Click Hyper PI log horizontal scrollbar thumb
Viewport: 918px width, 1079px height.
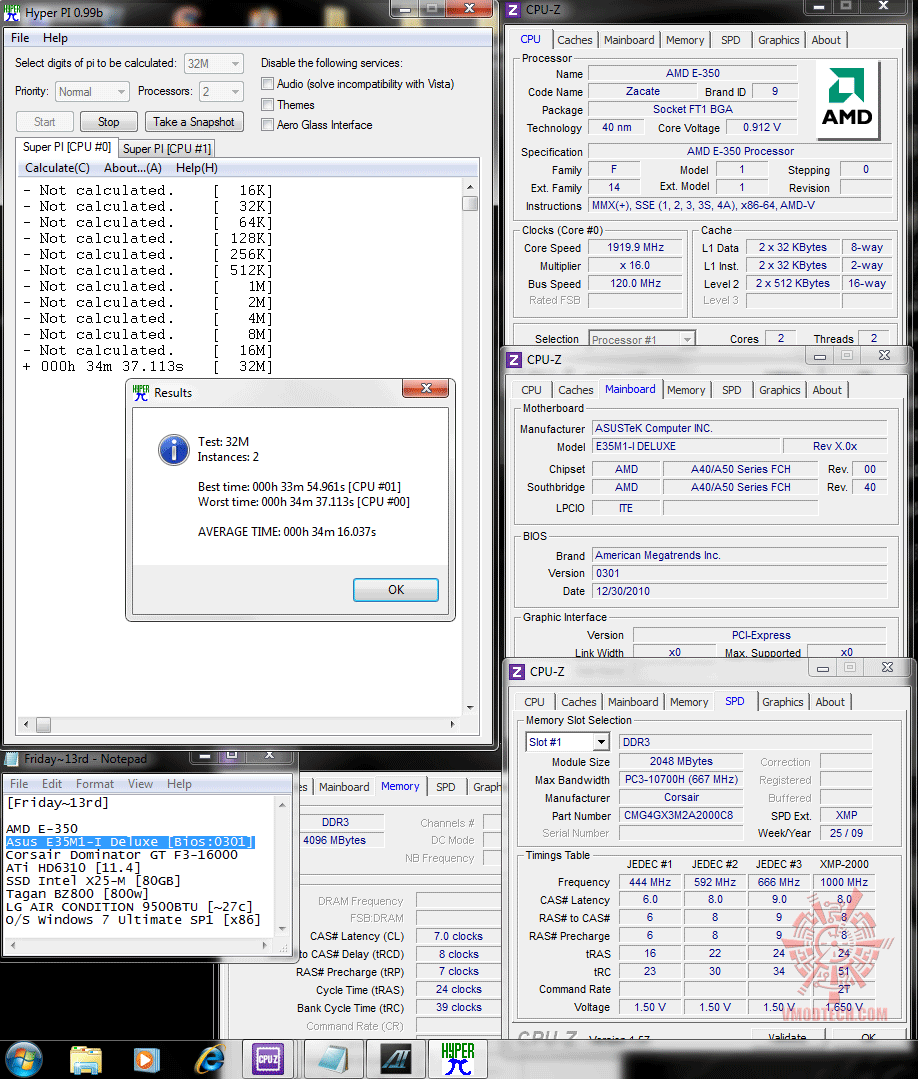click(x=43, y=725)
